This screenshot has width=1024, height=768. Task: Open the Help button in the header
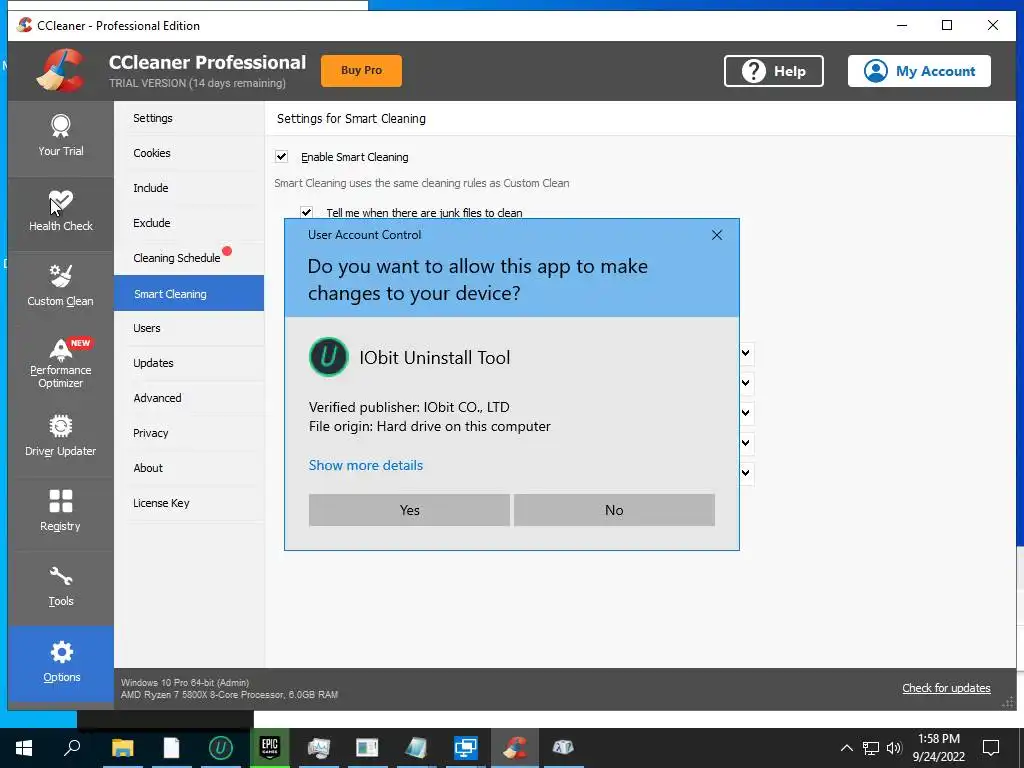[x=773, y=71]
